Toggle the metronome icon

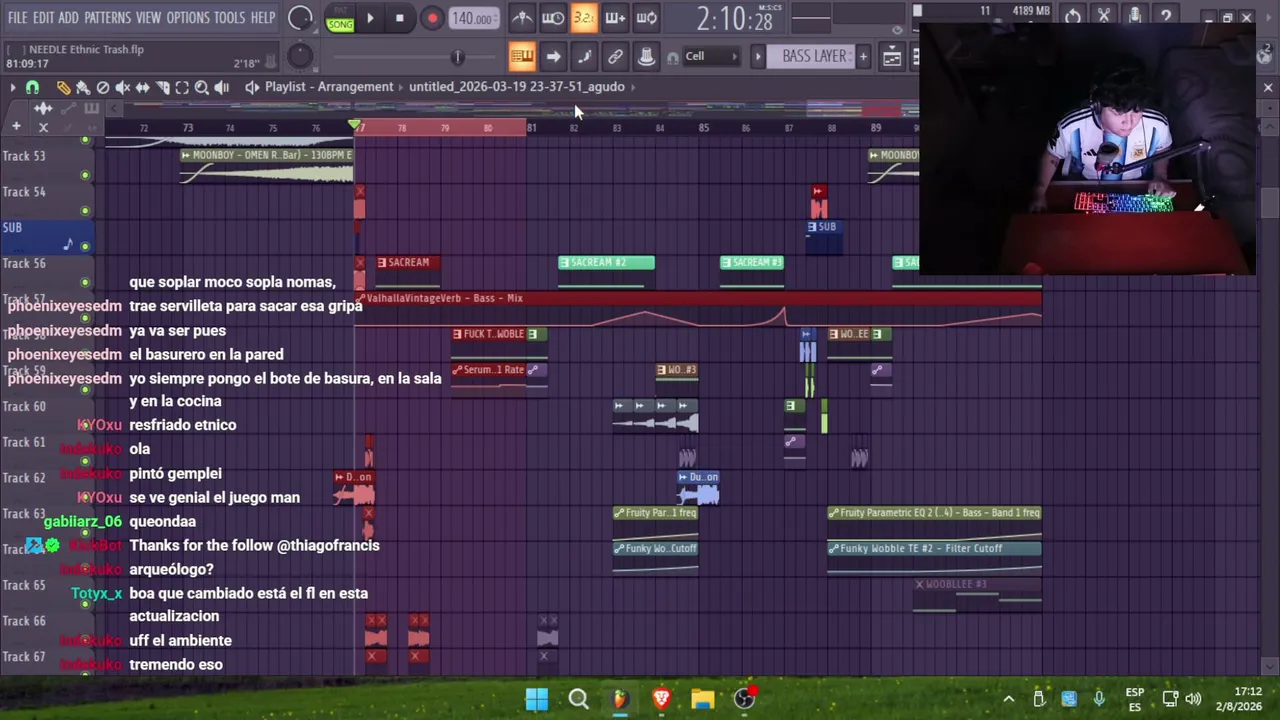[x=521, y=18]
